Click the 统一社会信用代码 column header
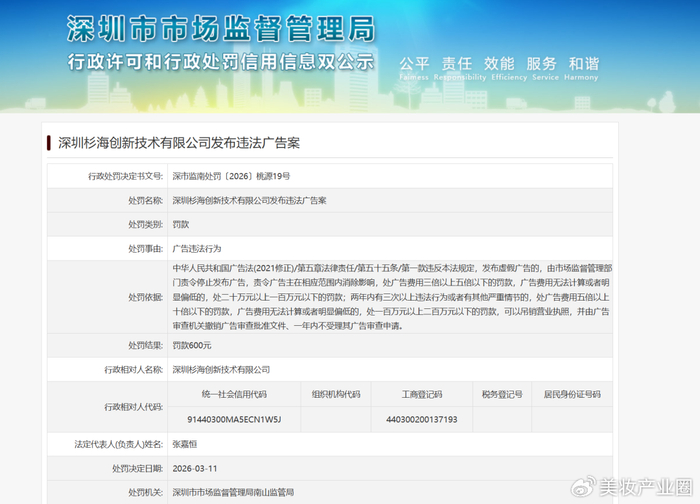 pos(233,394)
